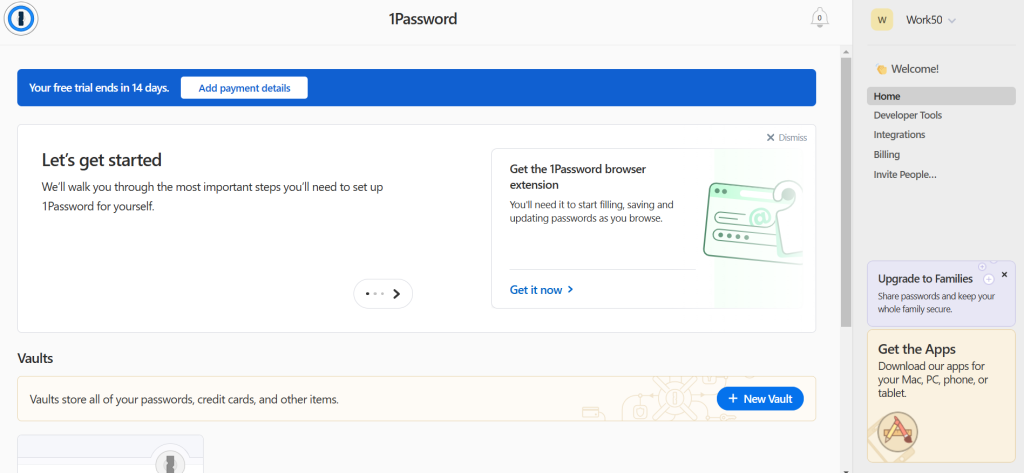
Task: Click the carousel page indicator dots
Action: (375, 294)
